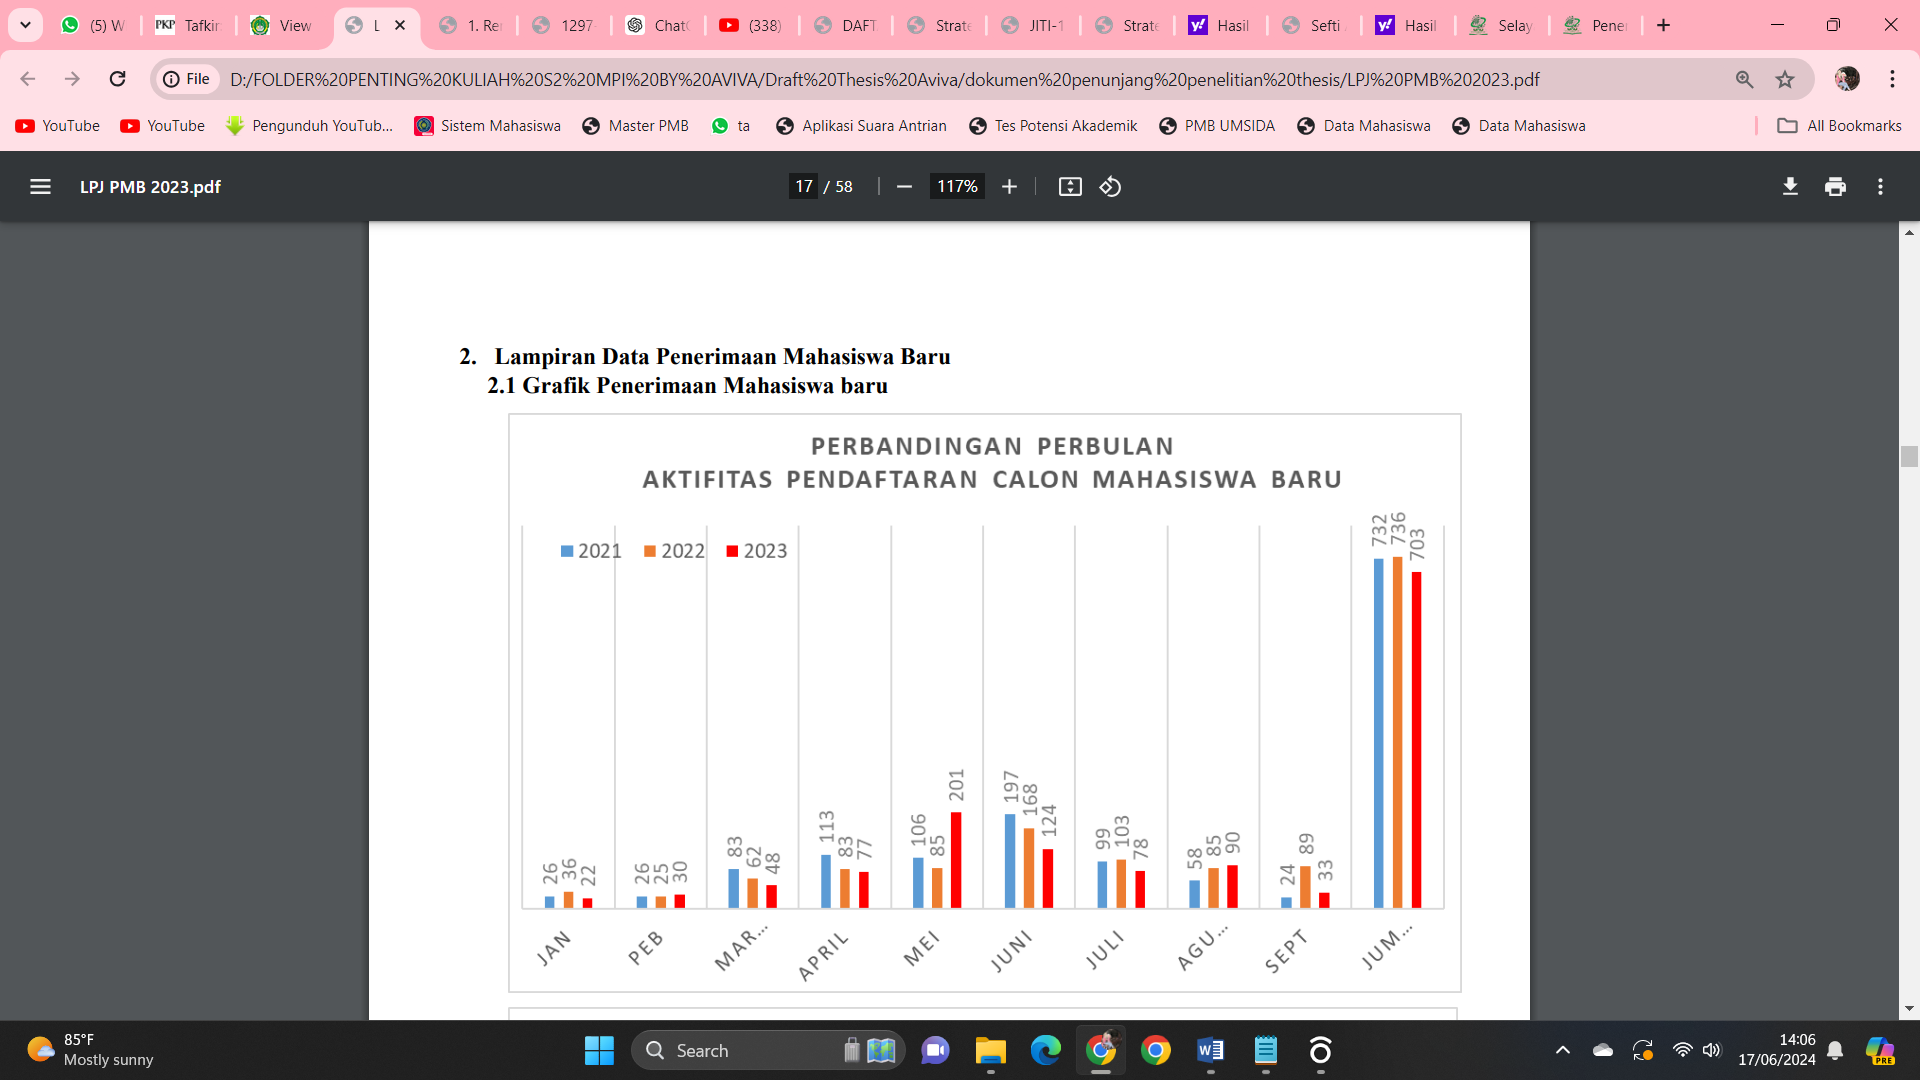This screenshot has width=1920, height=1080.
Task: Bookmark this page with star icon
Action: pos(1785,79)
